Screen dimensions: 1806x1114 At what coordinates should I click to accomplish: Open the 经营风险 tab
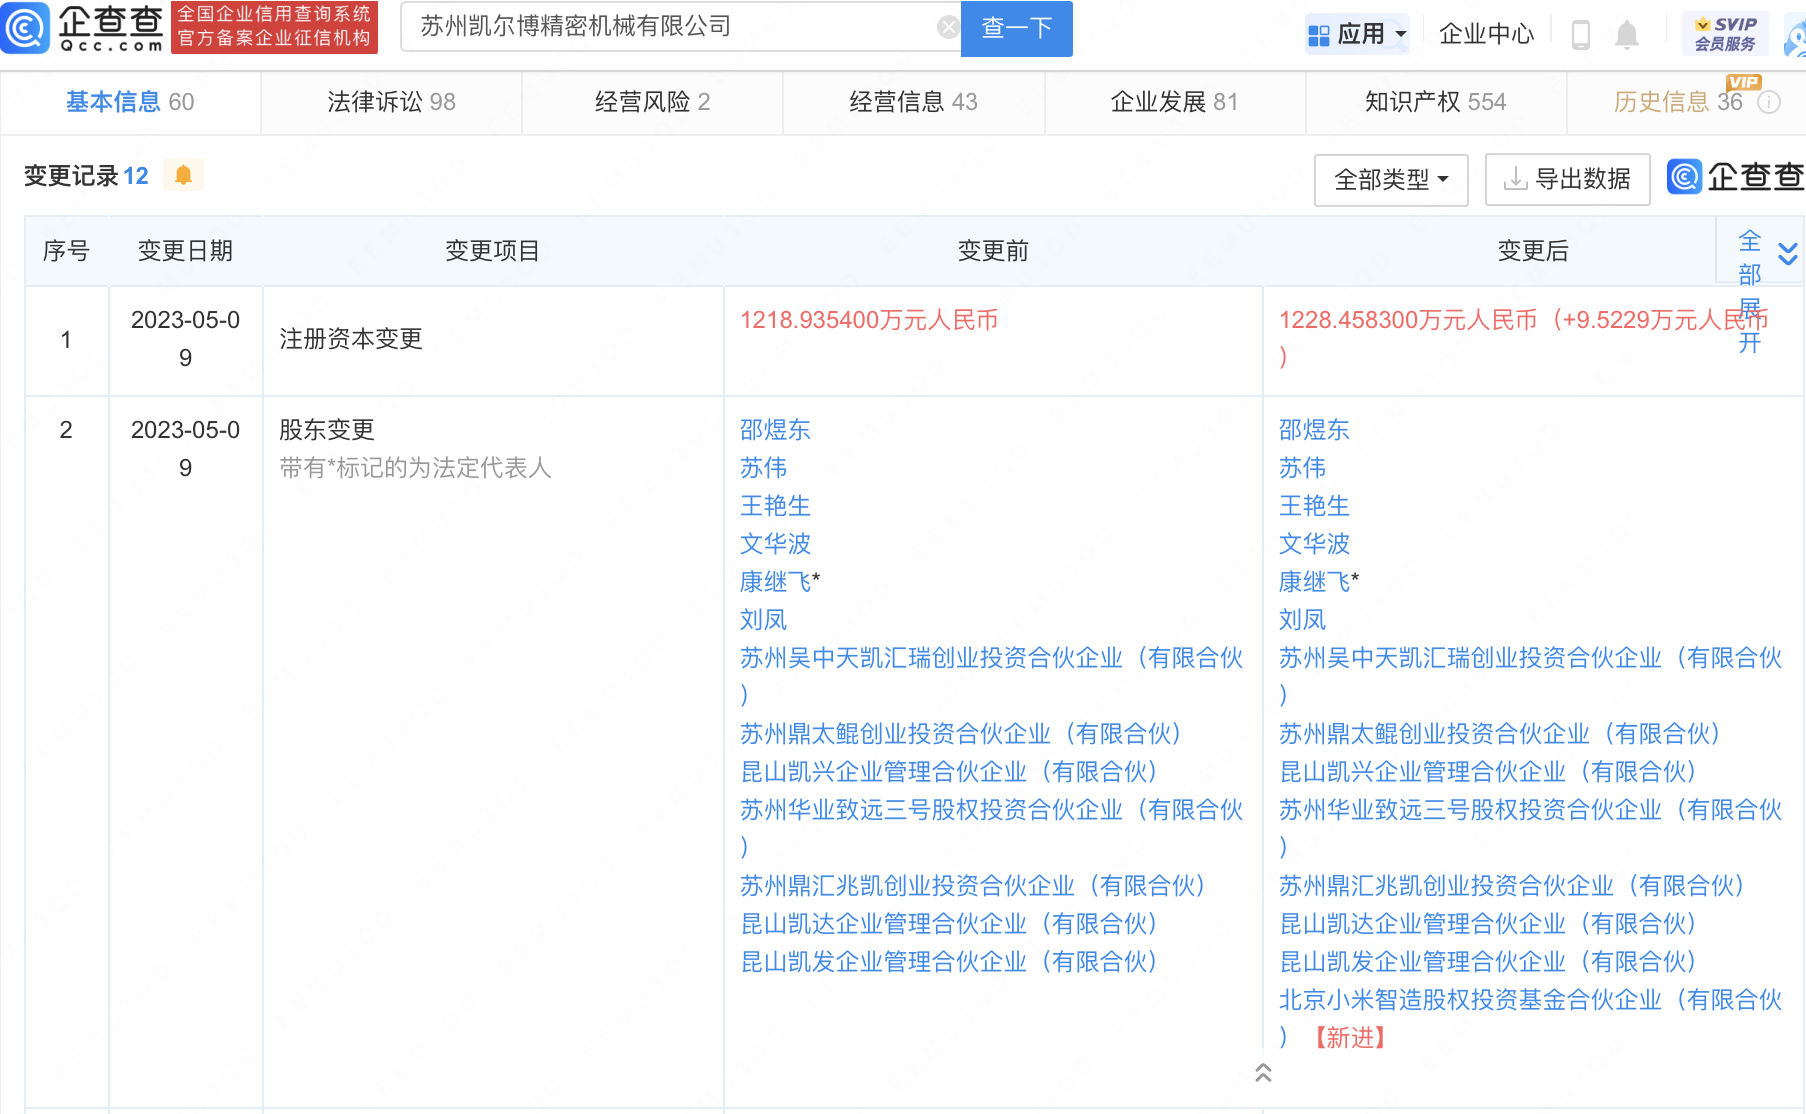[652, 102]
